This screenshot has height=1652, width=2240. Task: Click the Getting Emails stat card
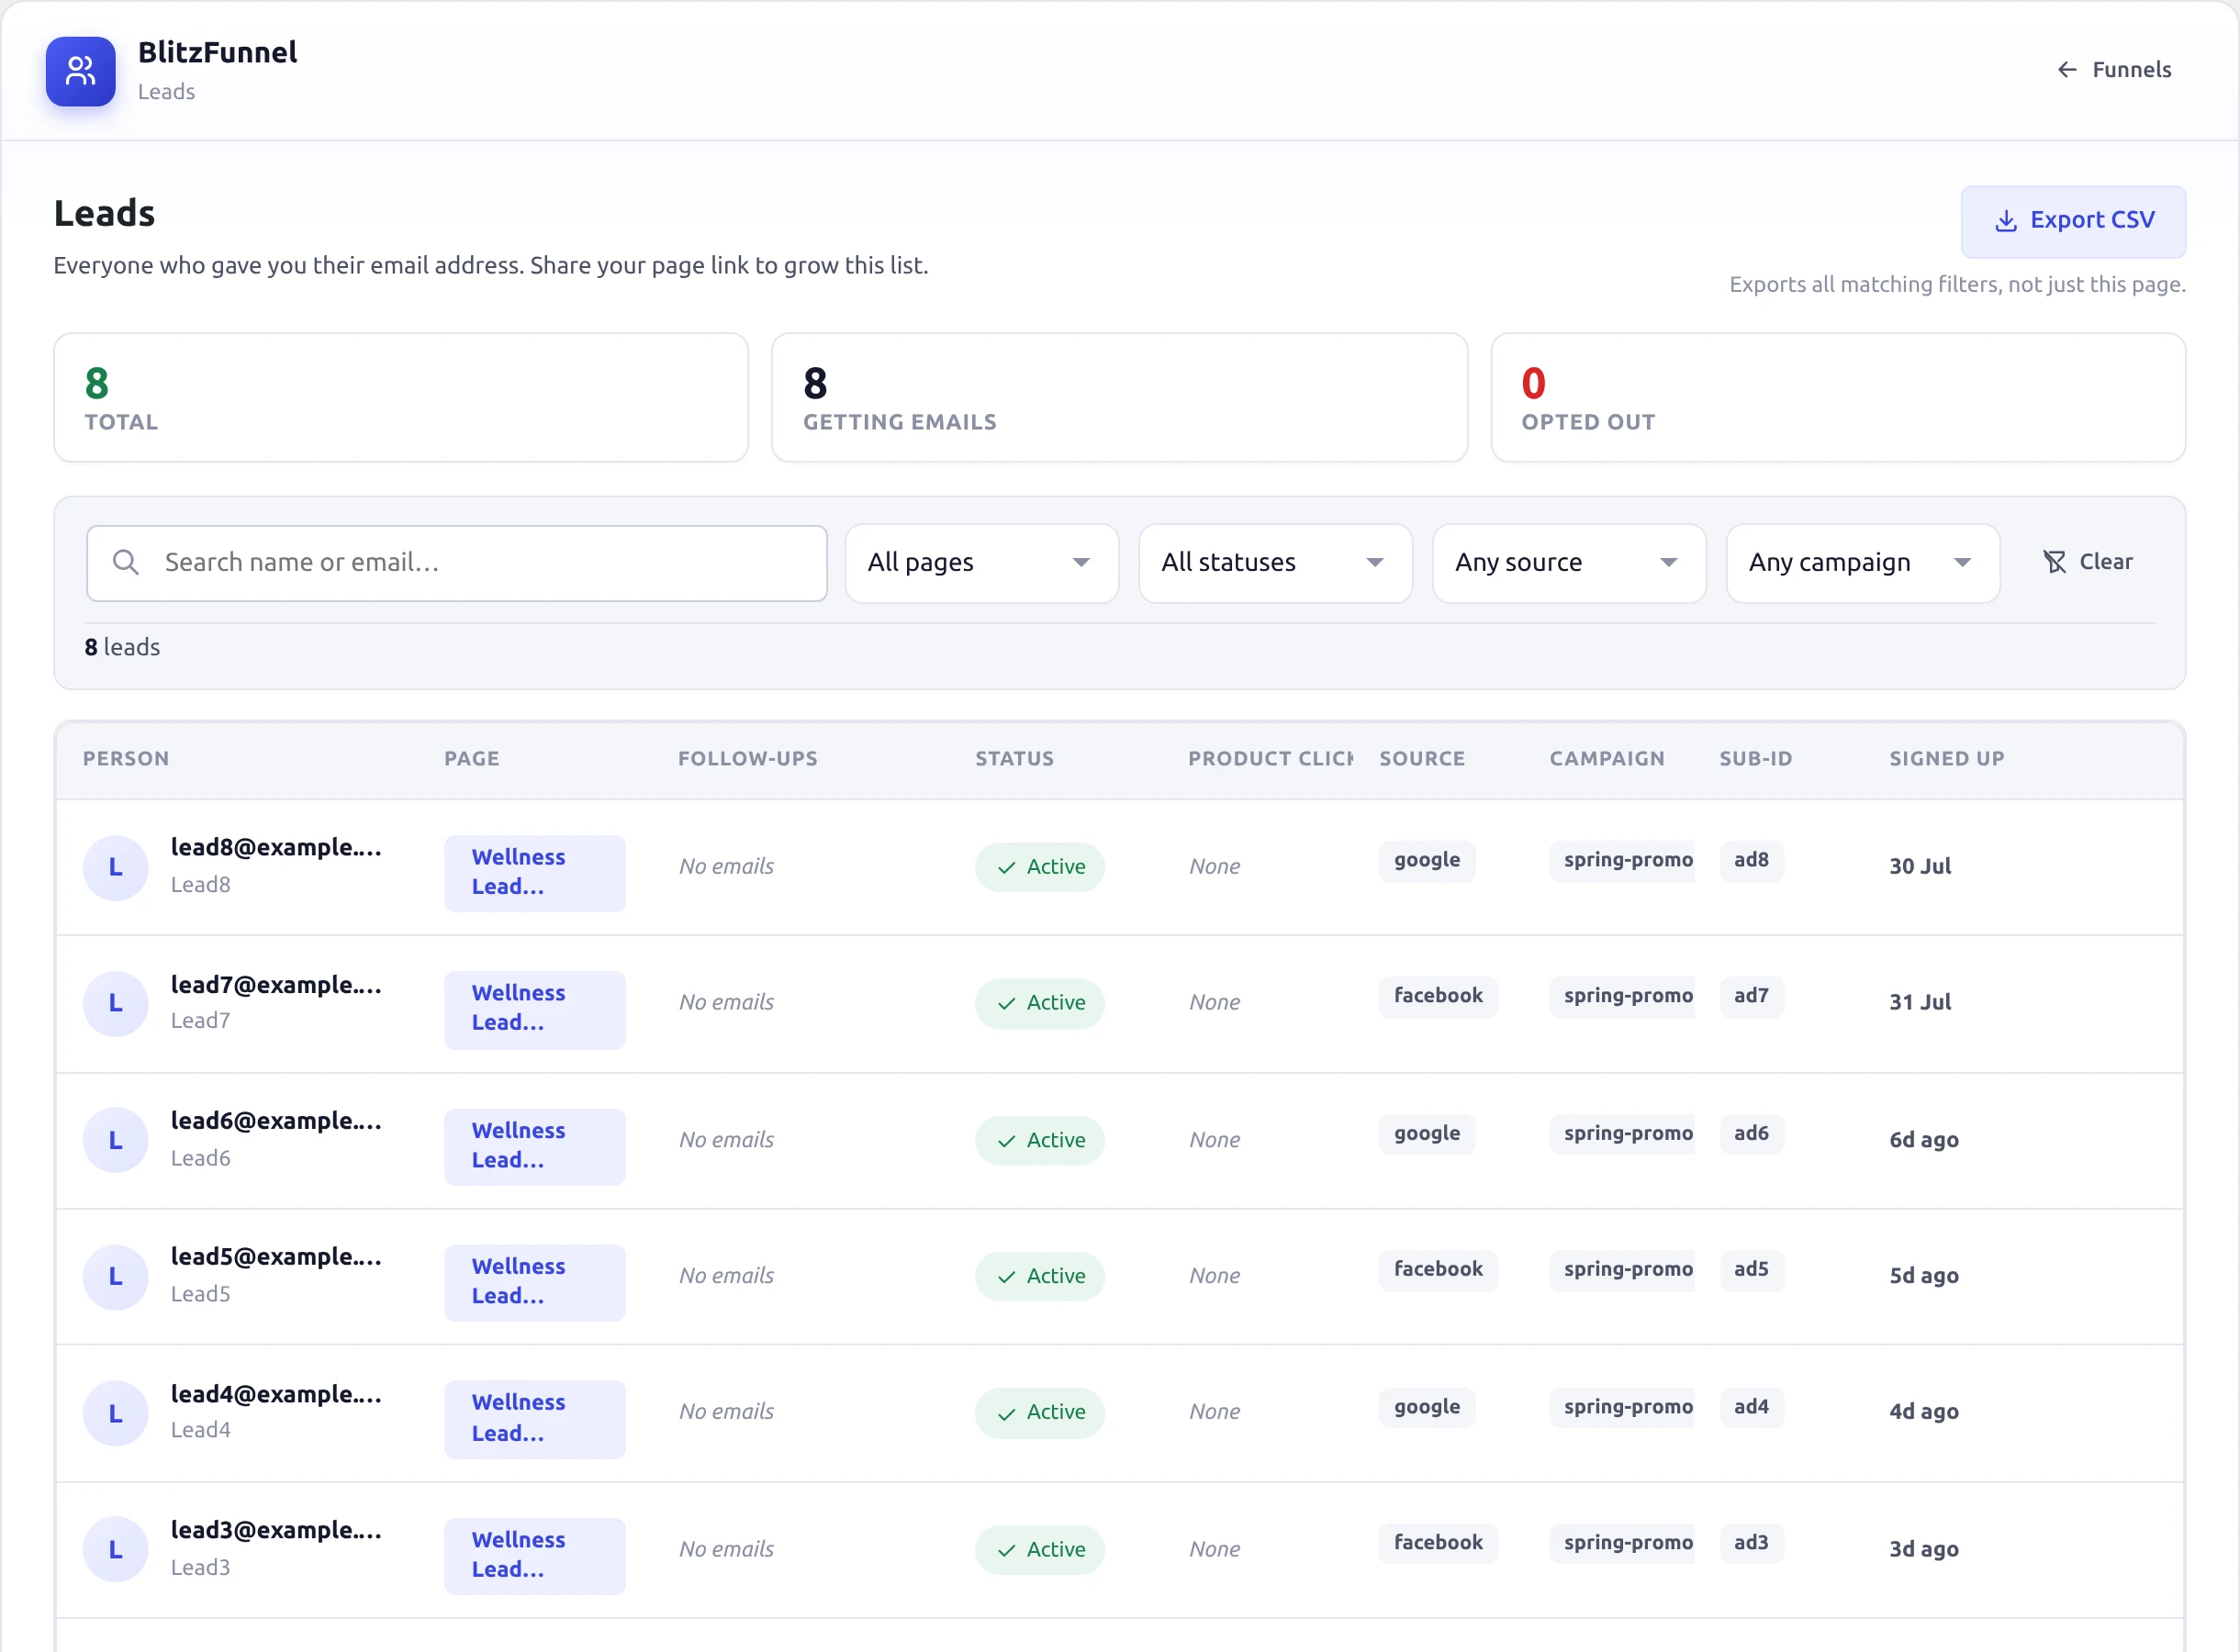1119,397
